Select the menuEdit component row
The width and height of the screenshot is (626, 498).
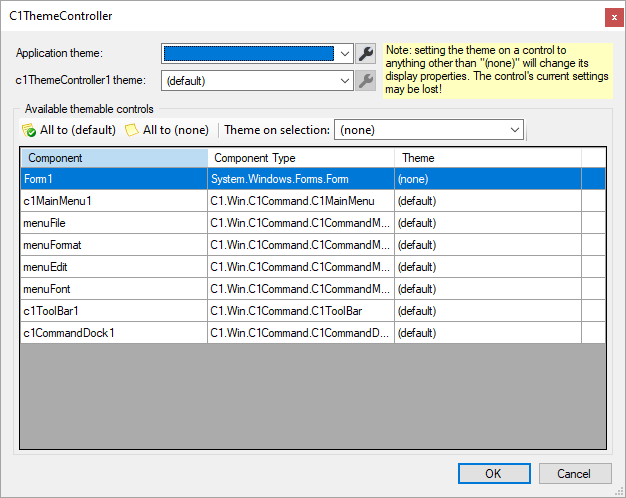click(x=114, y=266)
